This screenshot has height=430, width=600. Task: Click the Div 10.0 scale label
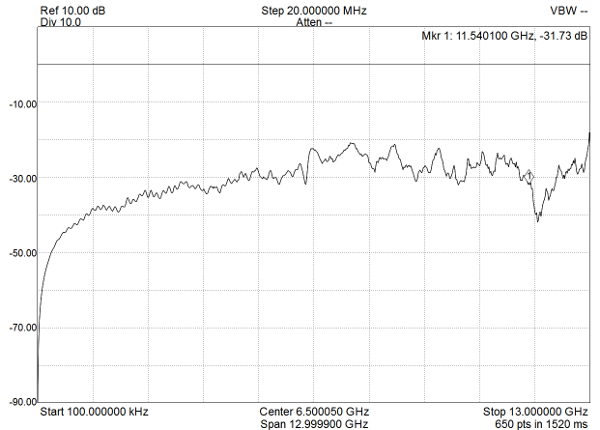(60, 22)
